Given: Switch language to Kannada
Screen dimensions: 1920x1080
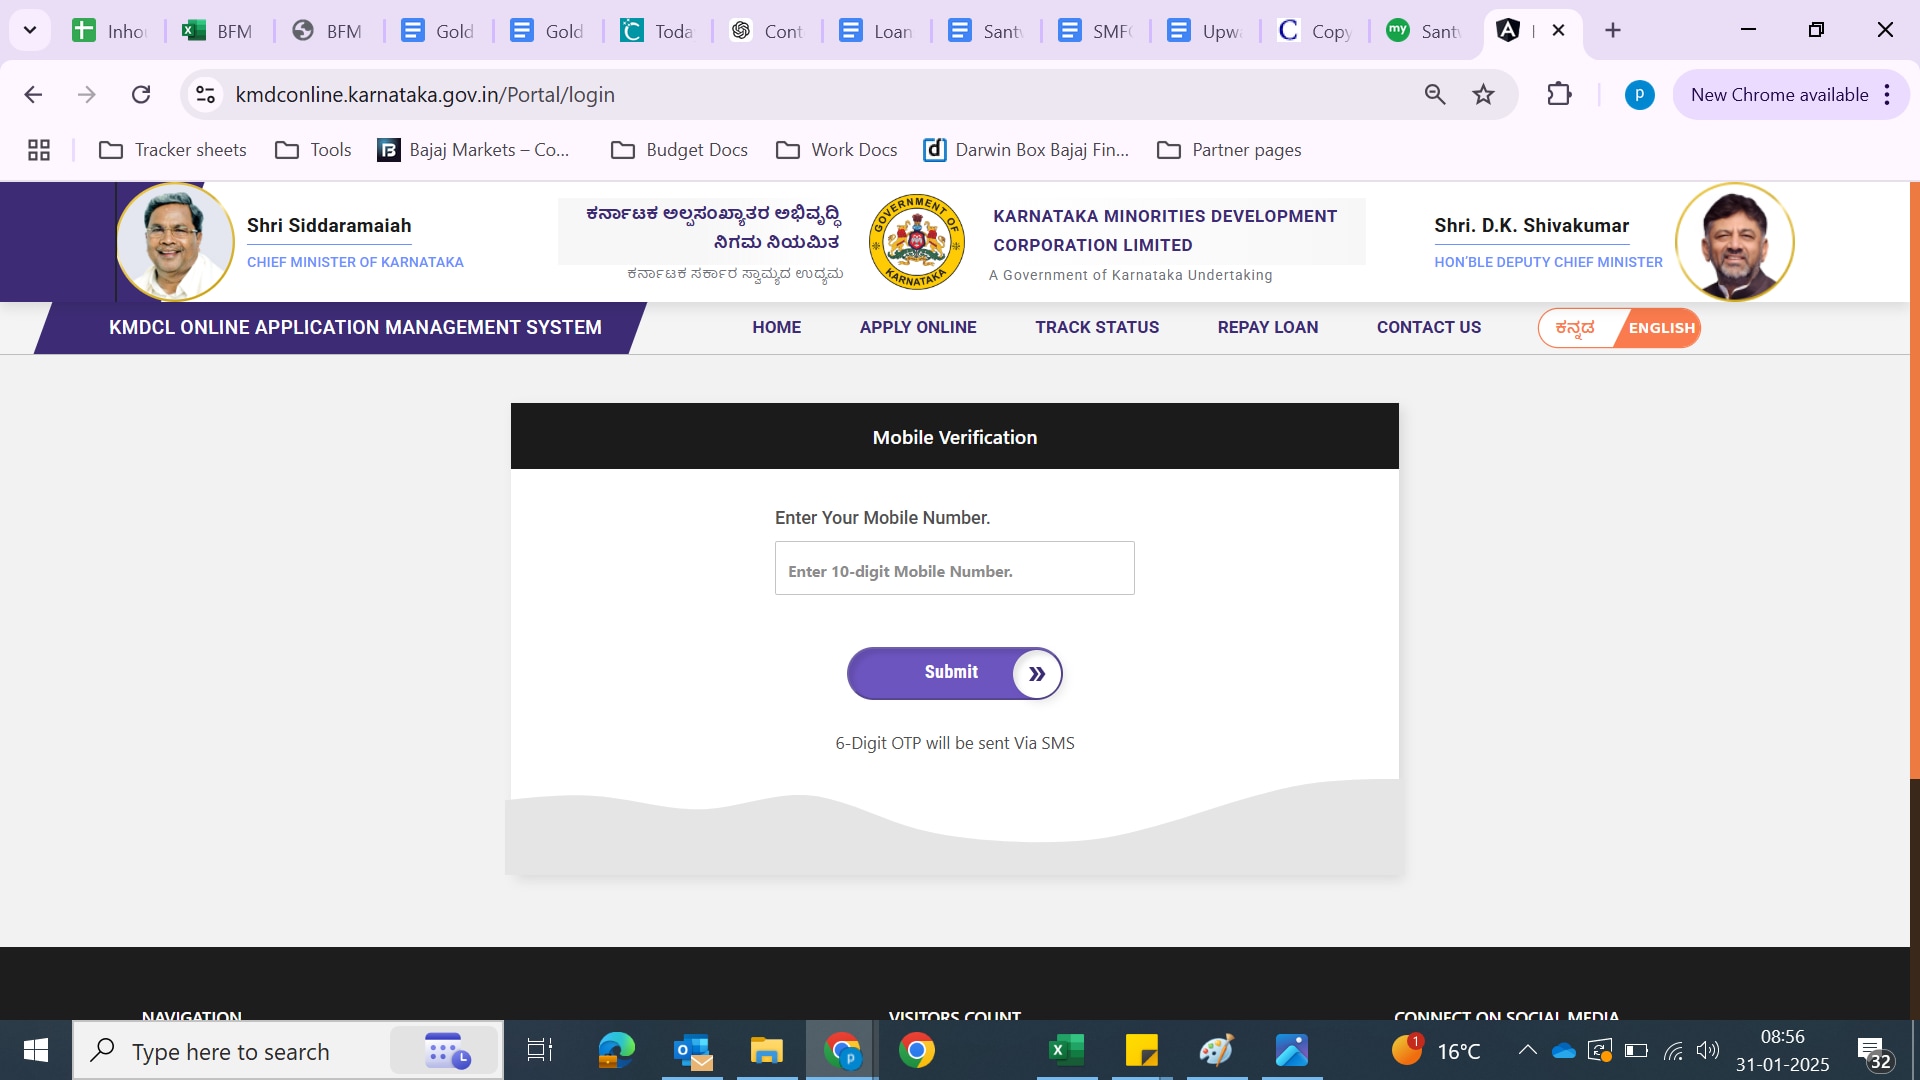Looking at the screenshot, I should pyautogui.click(x=1575, y=328).
